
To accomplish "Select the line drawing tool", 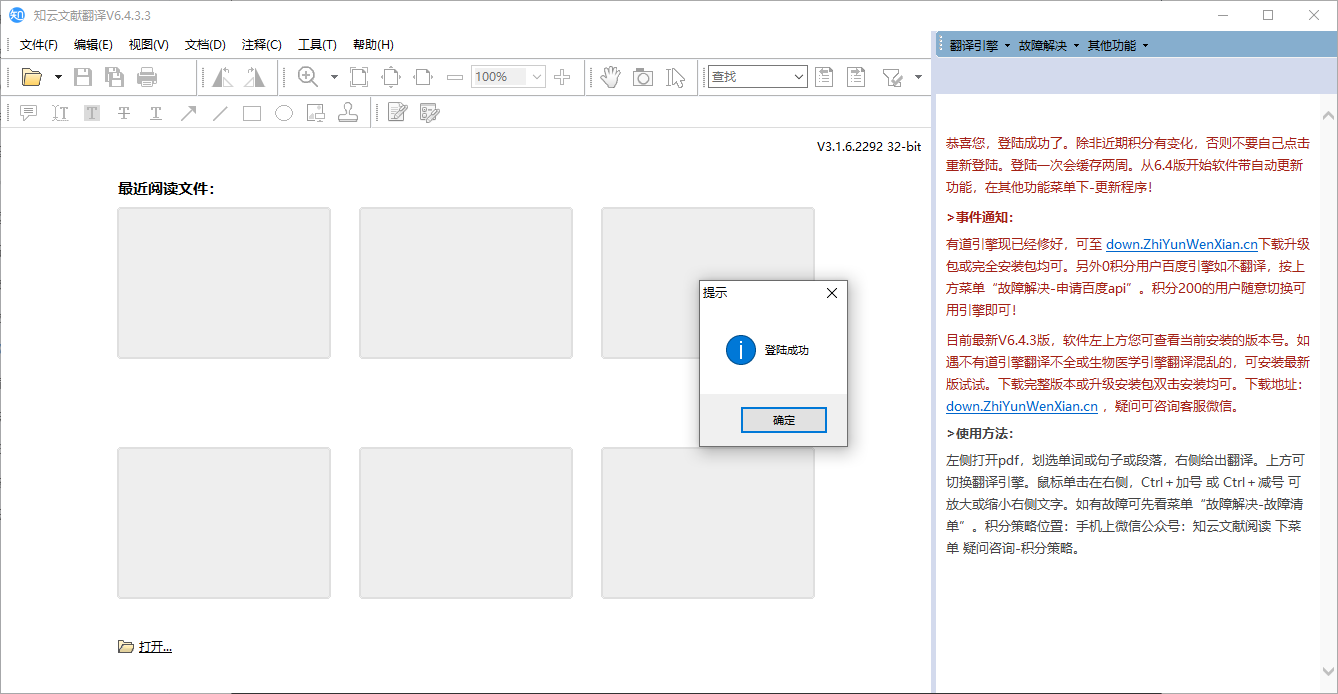I will 220,113.
